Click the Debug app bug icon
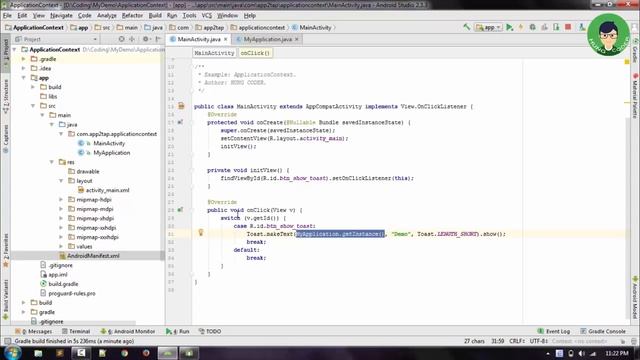The image size is (640, 360). tap(533, 27)
